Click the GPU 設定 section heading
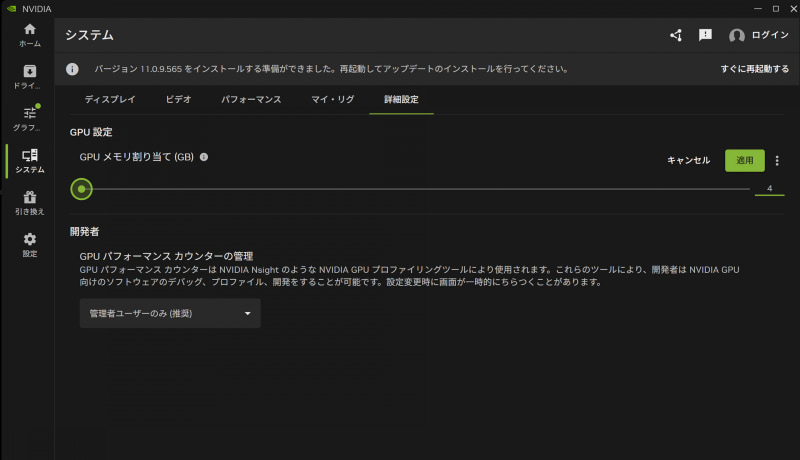 pyautogui.click(x=91, y=132)
